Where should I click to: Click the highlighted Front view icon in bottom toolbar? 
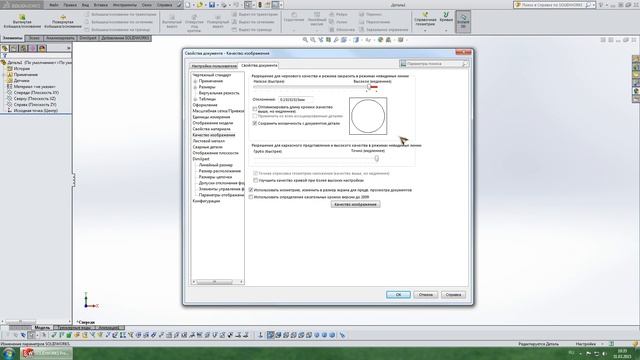(270, 335)
